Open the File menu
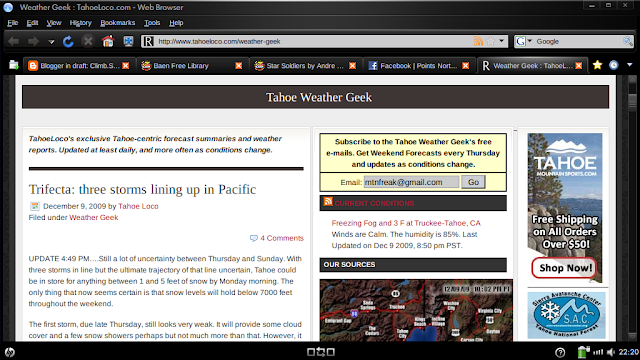The height and width of the screenshot is (360, 640). click(x=13, y=23)
